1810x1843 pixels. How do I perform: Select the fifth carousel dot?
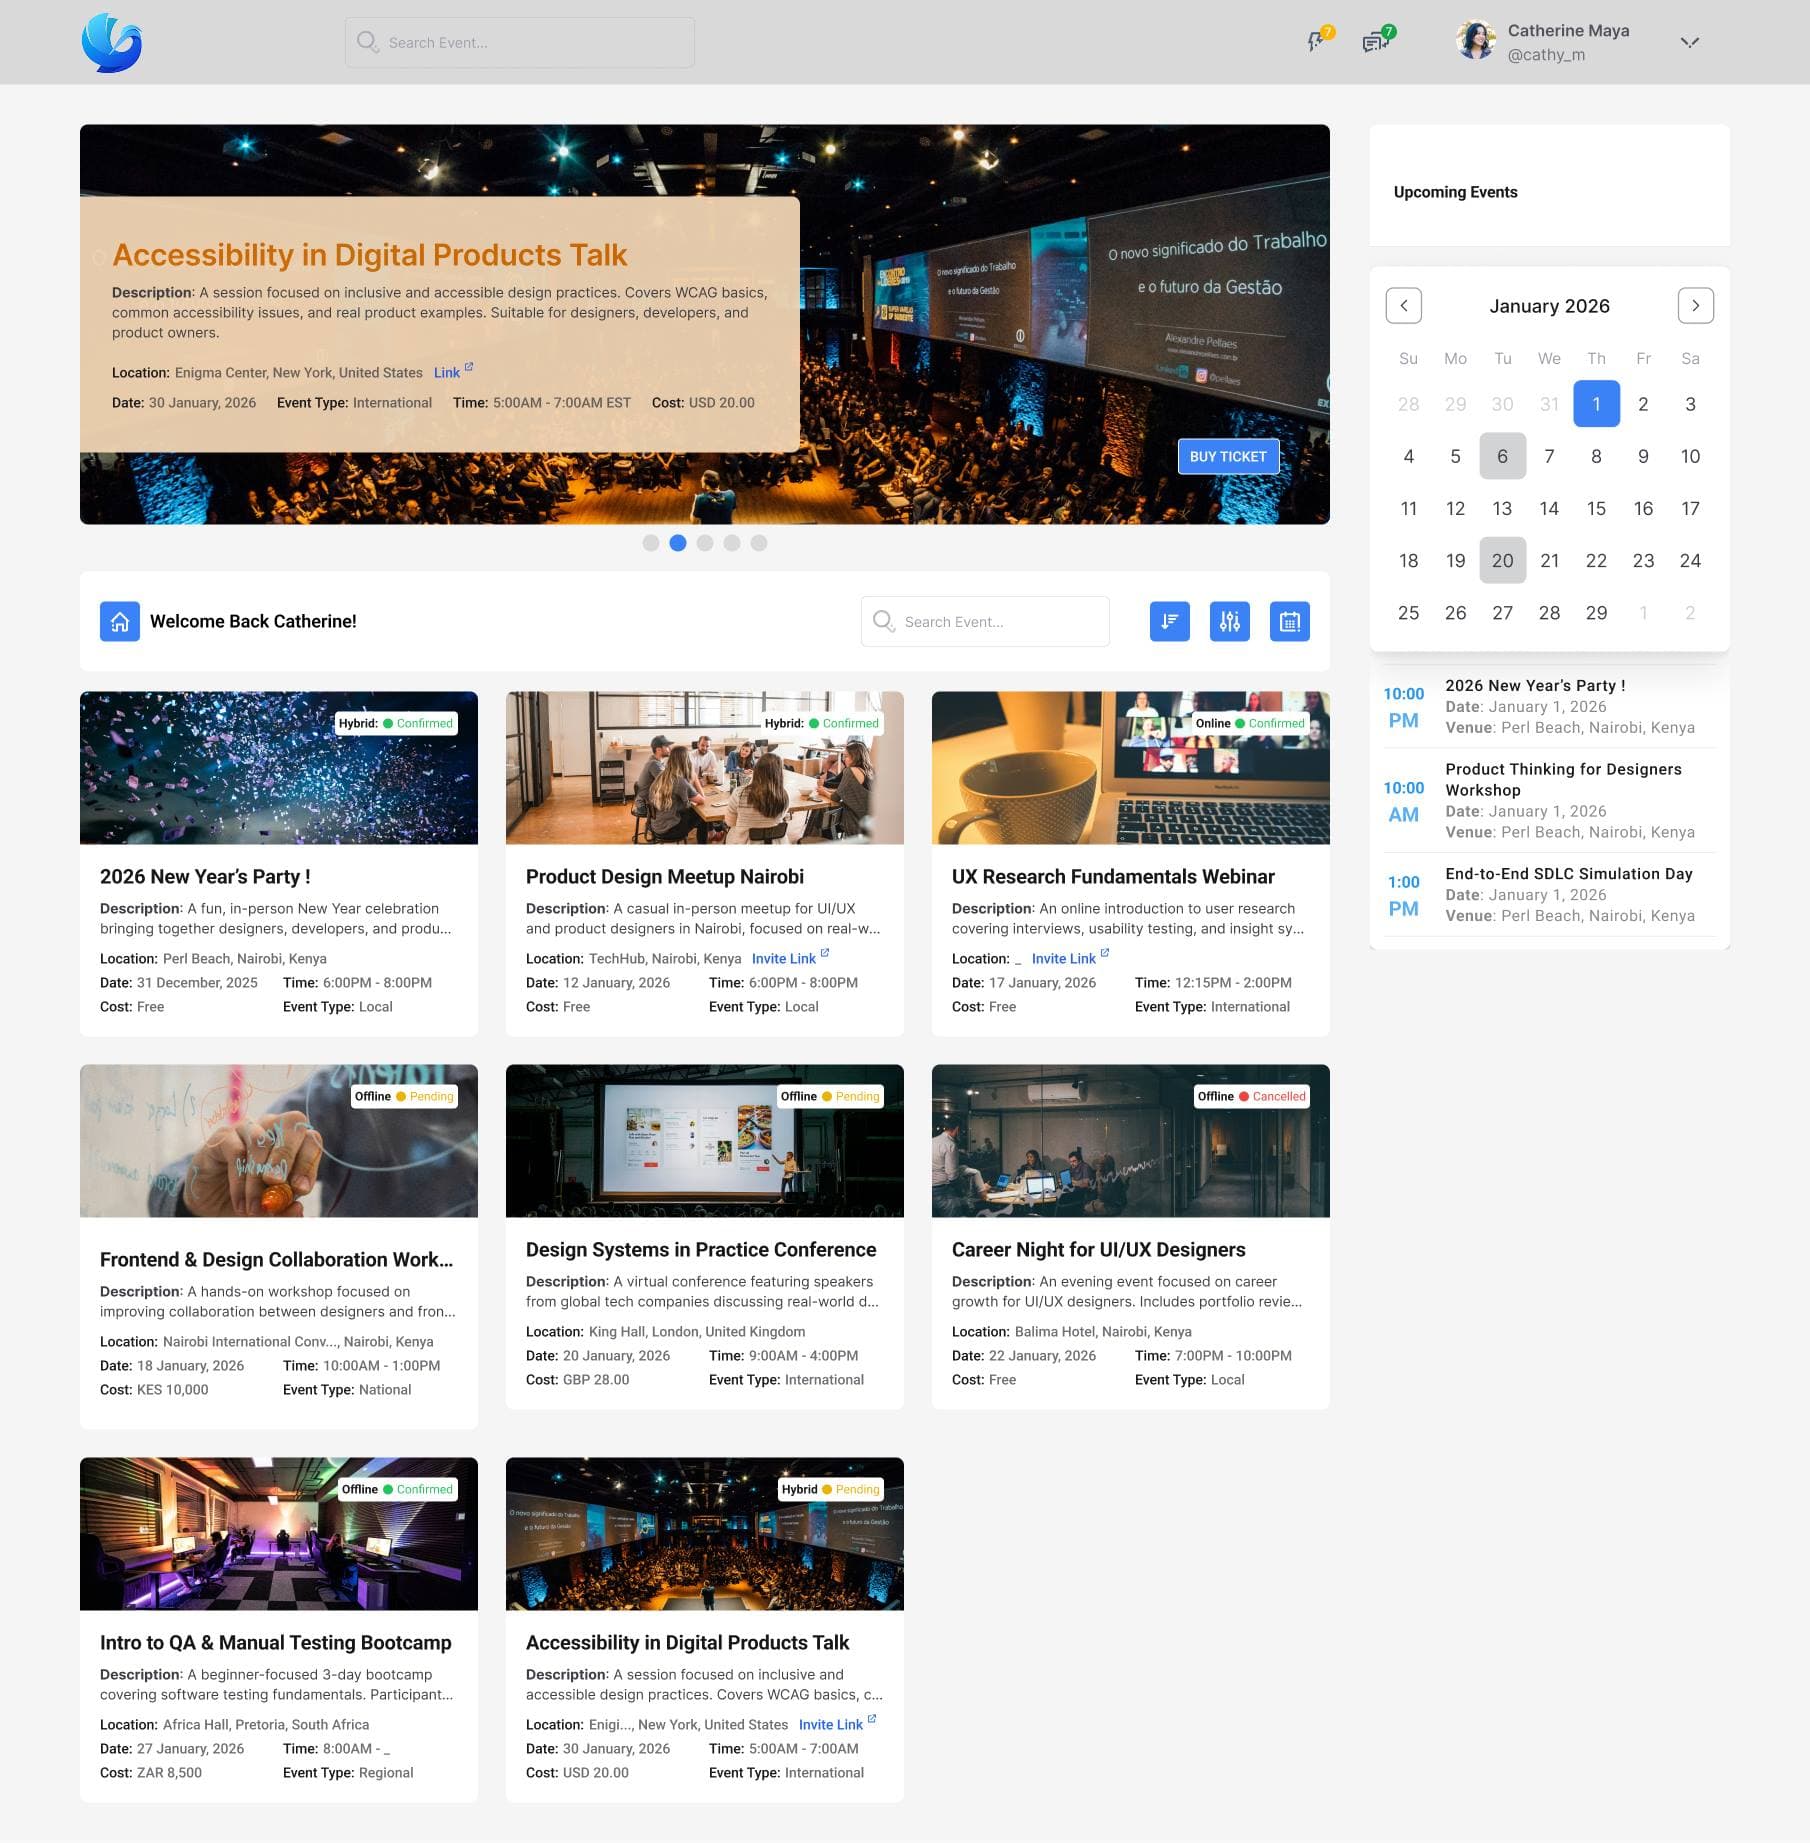[x=759, y=543]
